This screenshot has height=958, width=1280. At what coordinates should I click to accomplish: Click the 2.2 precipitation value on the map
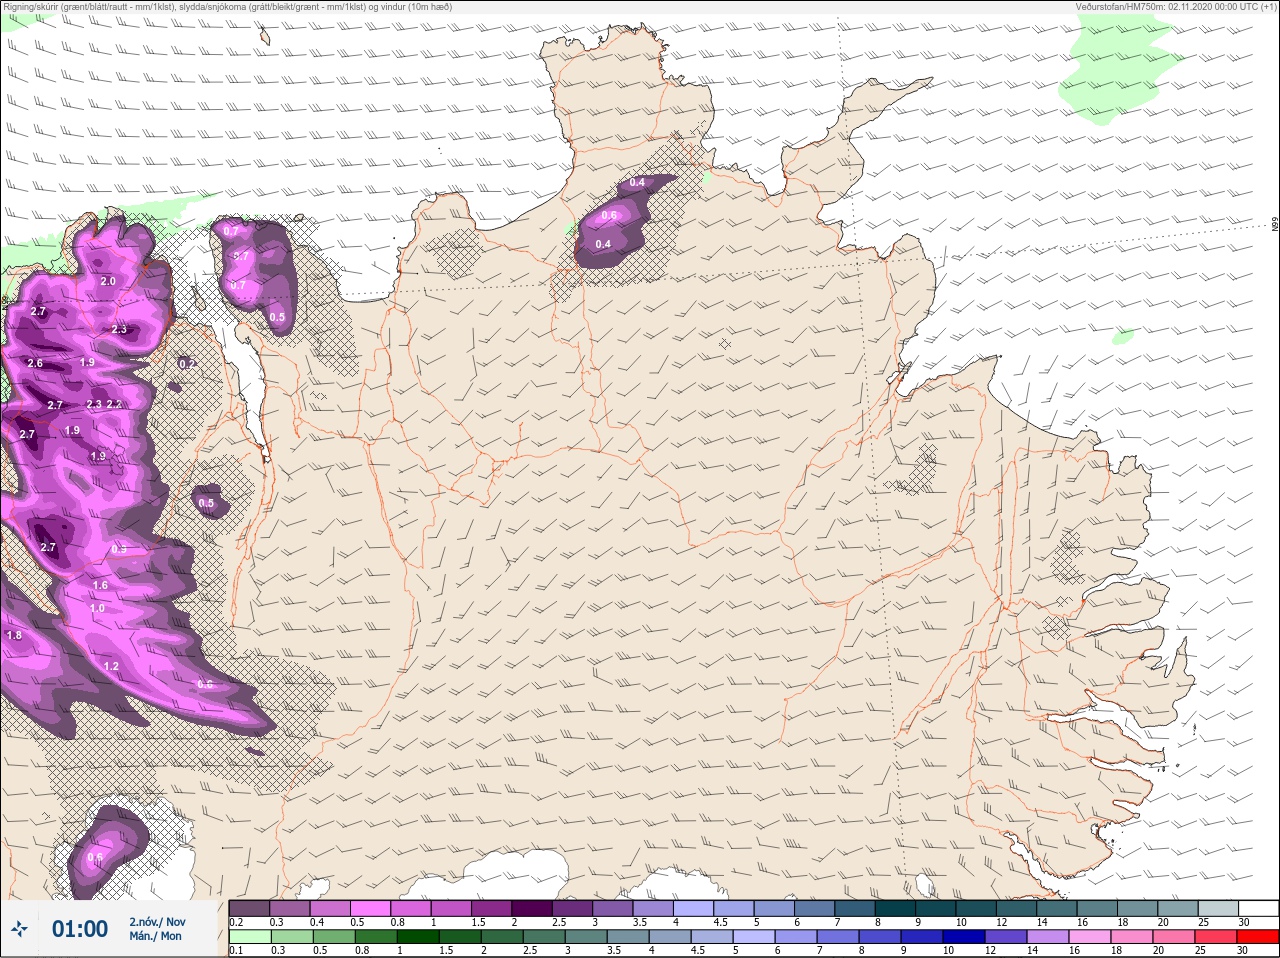click(114, 404)
